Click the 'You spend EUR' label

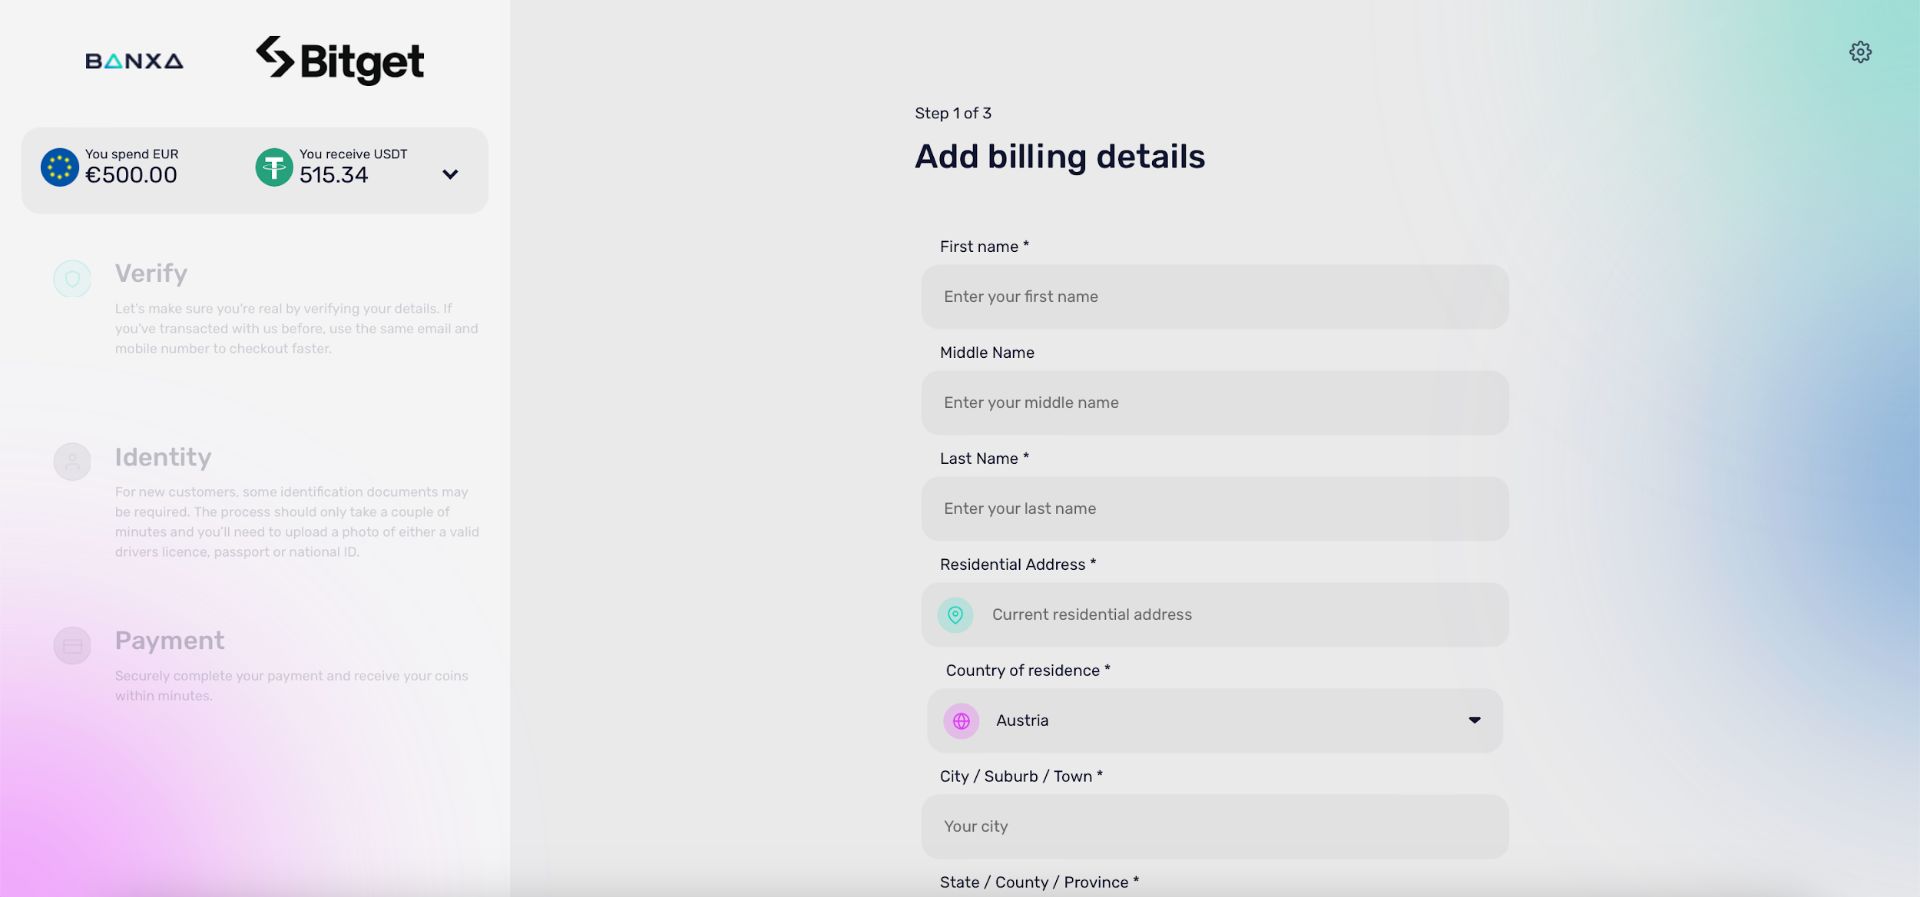tap(131, 154)
